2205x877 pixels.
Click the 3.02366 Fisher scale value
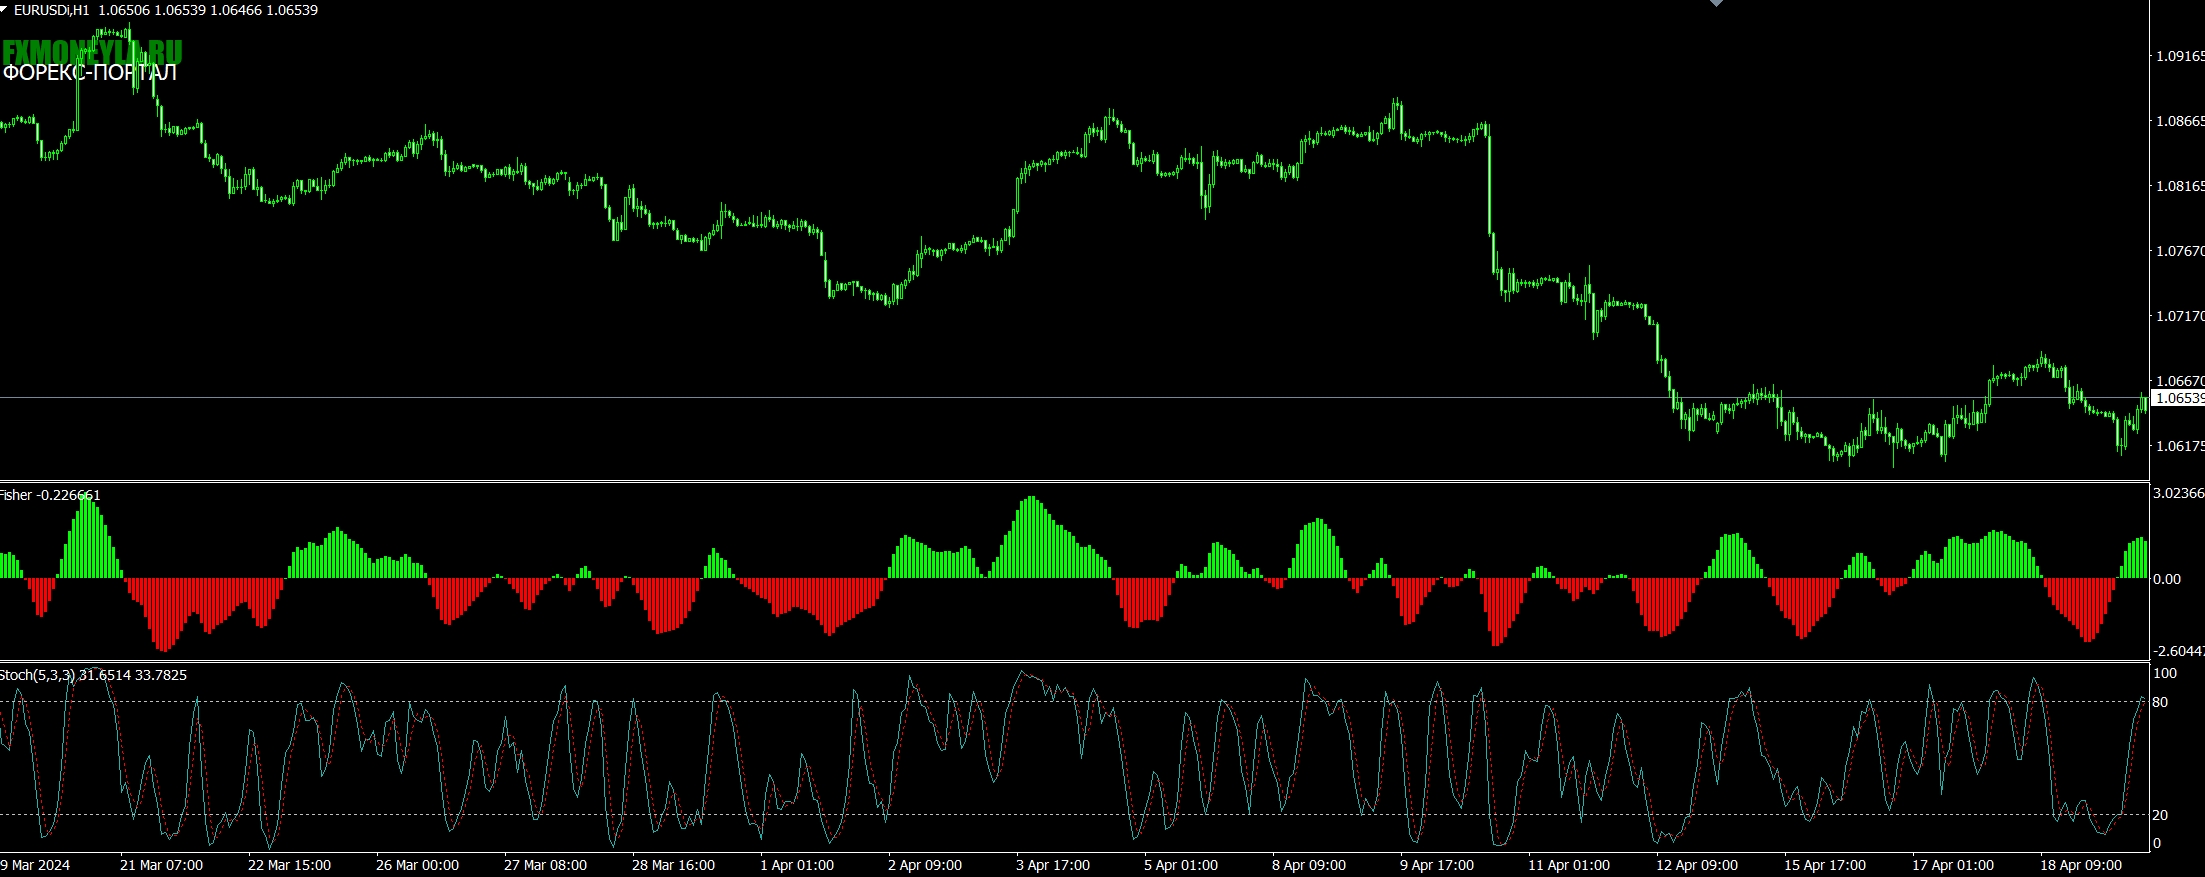click(x=2178, y=493)
